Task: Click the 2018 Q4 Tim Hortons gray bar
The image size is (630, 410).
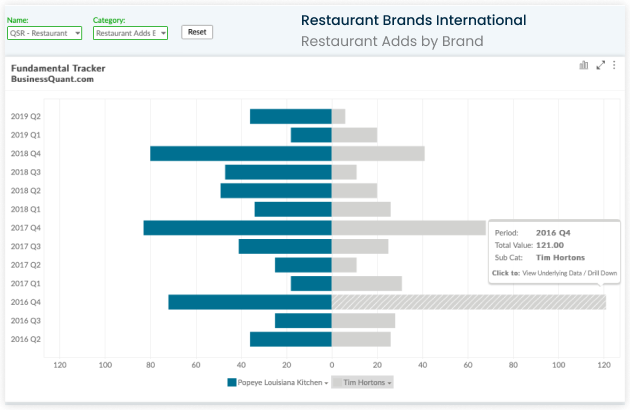Action: (x=378, y=154)
